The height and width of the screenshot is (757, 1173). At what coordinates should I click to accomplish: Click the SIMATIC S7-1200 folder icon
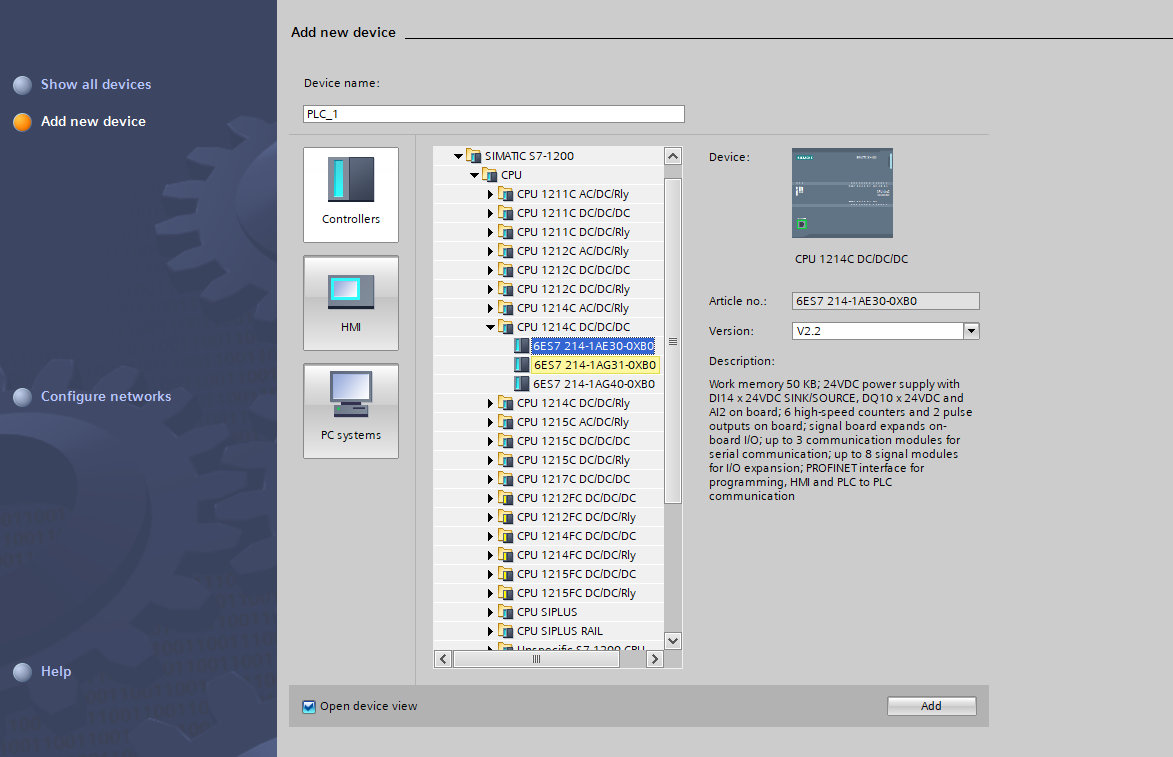[474, 156]
